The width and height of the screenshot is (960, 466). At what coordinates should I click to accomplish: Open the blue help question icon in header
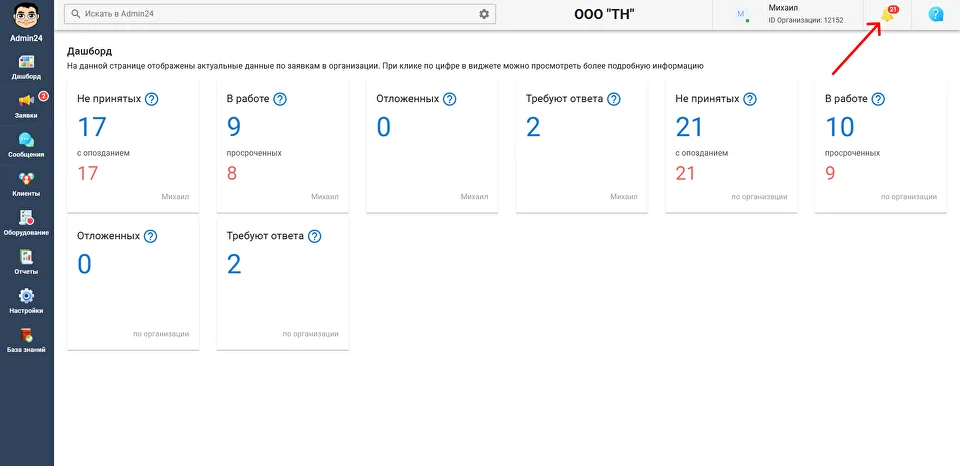936,15
